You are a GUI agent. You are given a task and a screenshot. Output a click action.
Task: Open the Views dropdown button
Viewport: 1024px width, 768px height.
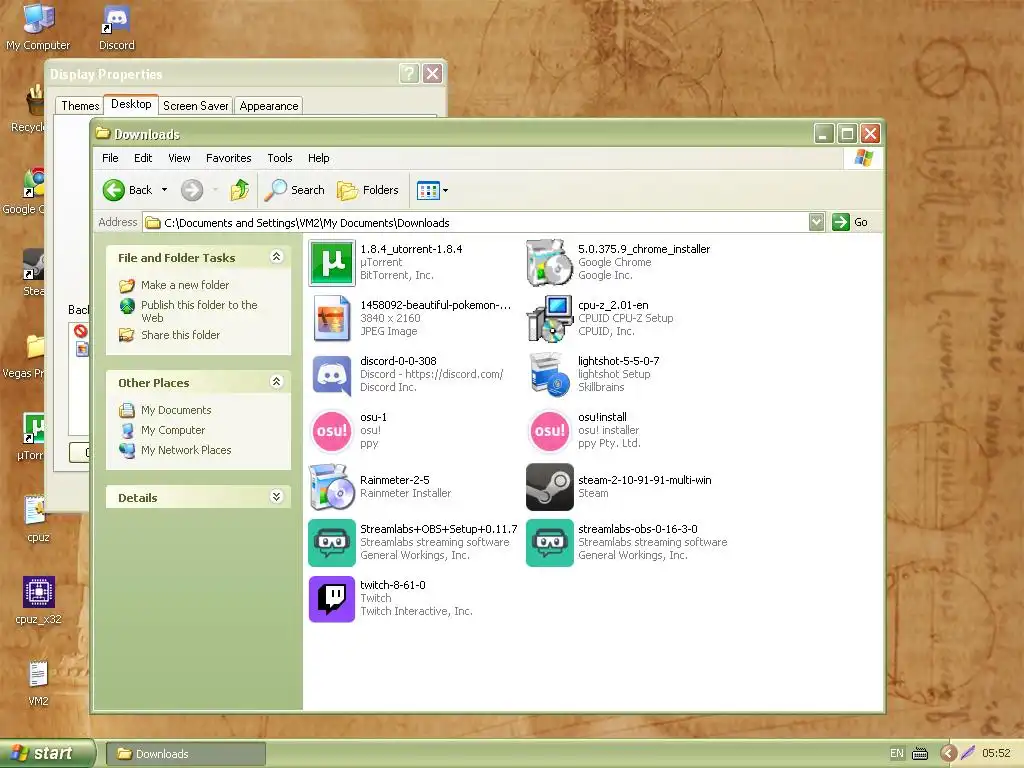[432, 191]
